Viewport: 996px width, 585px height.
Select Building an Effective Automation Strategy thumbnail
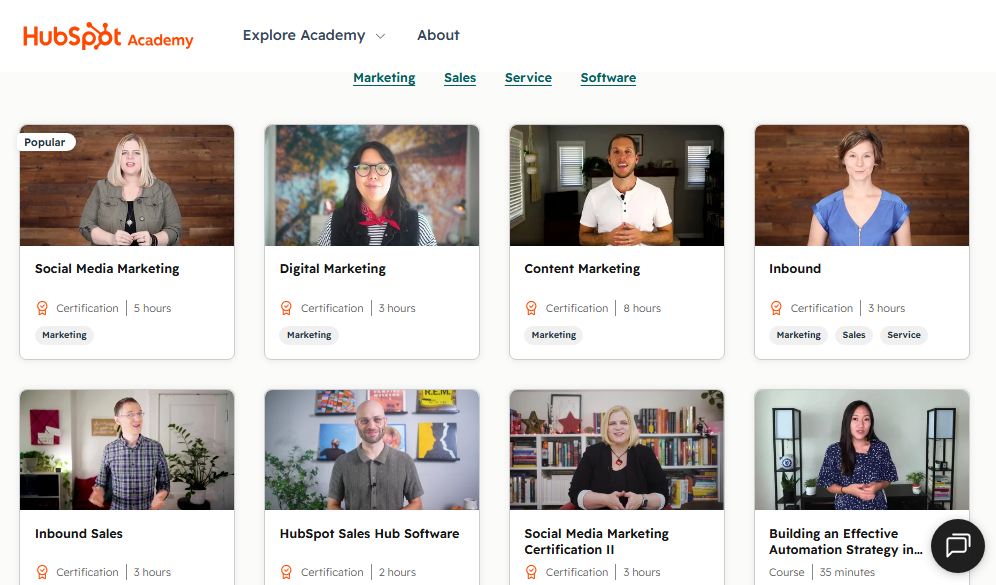coord(862,450)
